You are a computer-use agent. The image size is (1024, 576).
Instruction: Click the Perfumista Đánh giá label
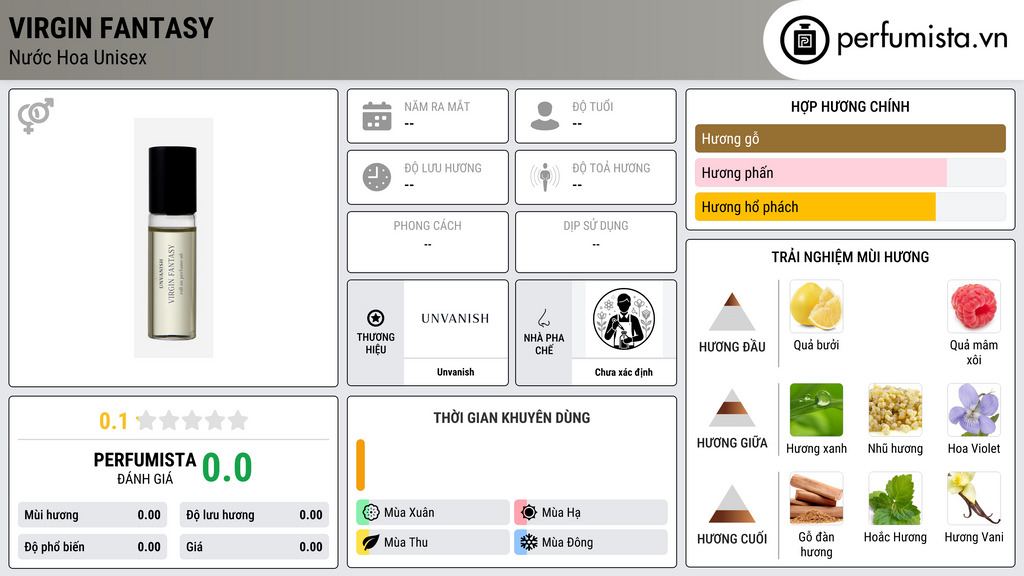144,468
